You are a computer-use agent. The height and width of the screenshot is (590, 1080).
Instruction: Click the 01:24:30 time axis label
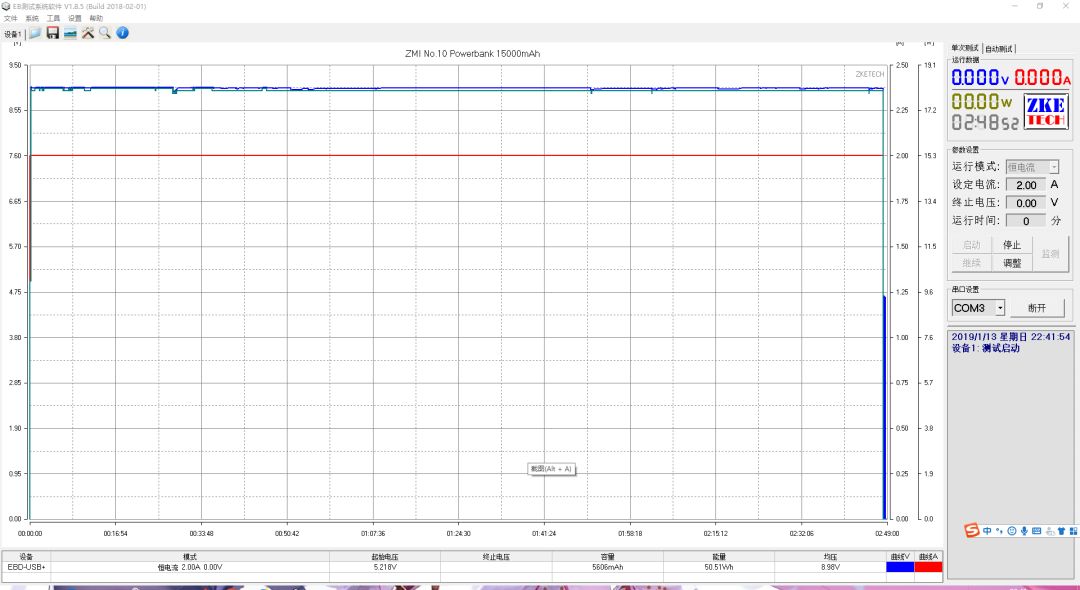pyautogui.click(x=458, y=534)
